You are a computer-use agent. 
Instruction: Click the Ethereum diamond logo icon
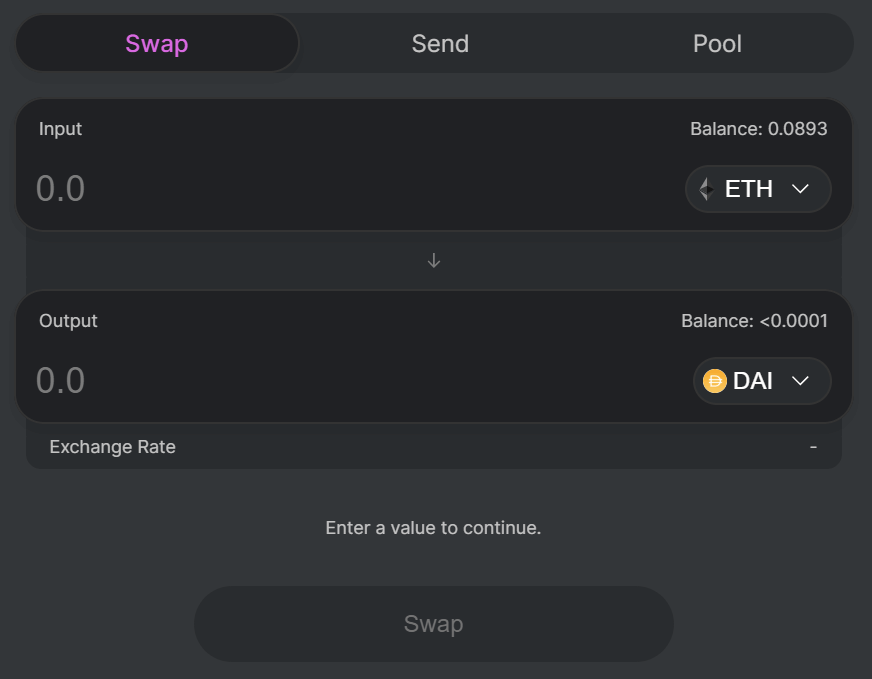(707, 189)
